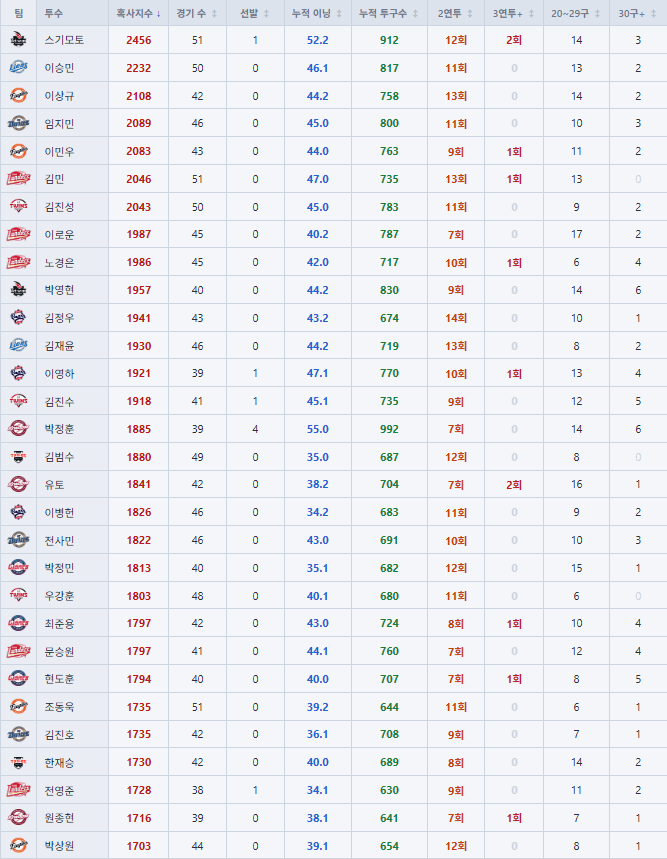Image resolution: width=667 pixels, height=859 pixels.
Task: Click the Giants logo beside 박정민
Action: (x=18, y=568)
